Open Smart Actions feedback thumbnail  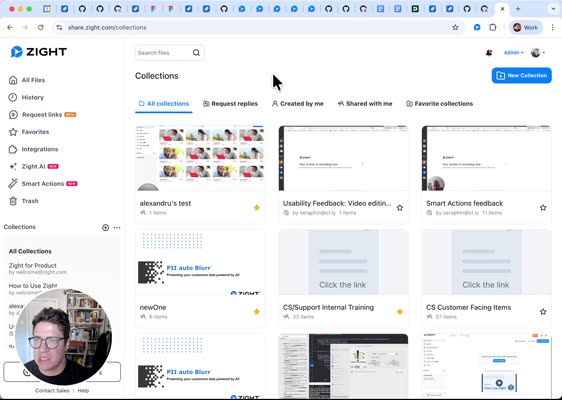(486, 158)
